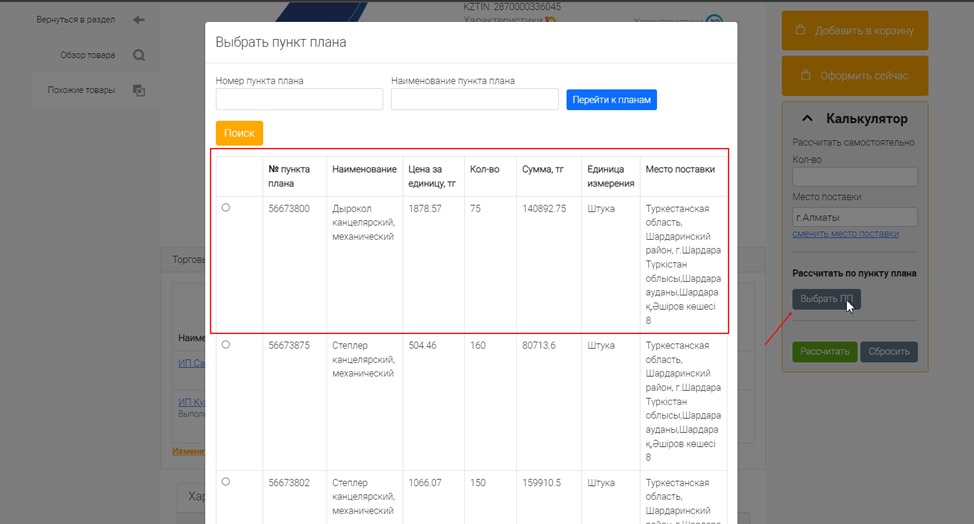Click the bag icon on Добавить в корзину
The width and height of the screenshot is (974, 524).
click(800, 31)
